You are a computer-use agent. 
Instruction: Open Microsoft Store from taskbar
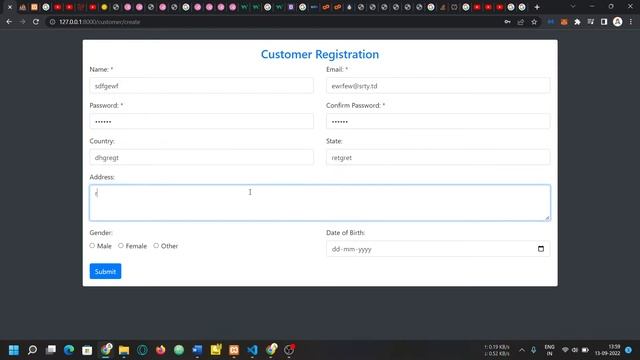87,350
